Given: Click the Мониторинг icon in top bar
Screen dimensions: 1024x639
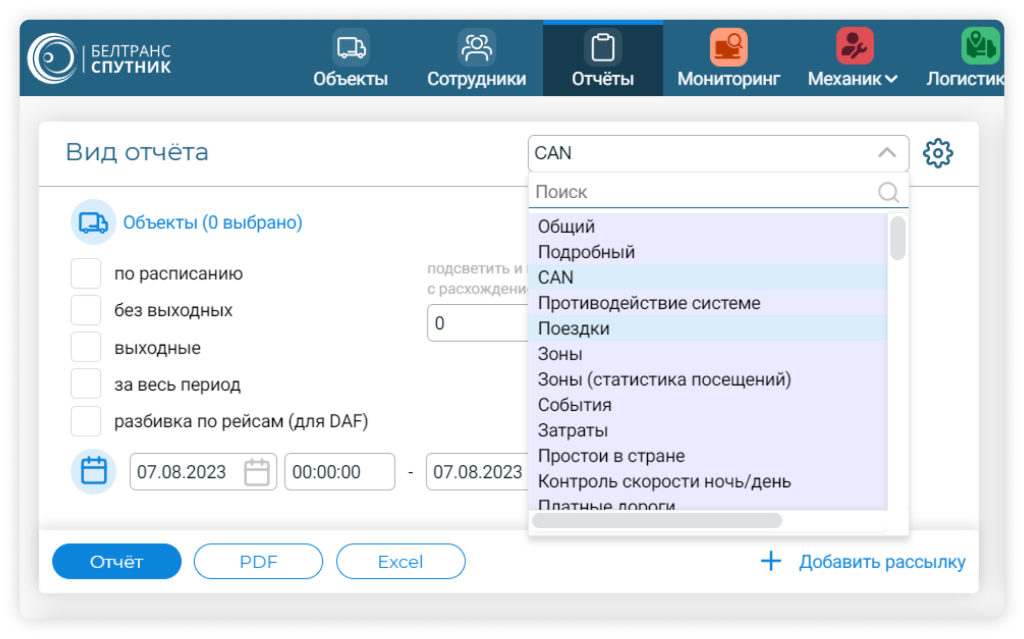Looking at the screenshot, I should click(728, 47).
